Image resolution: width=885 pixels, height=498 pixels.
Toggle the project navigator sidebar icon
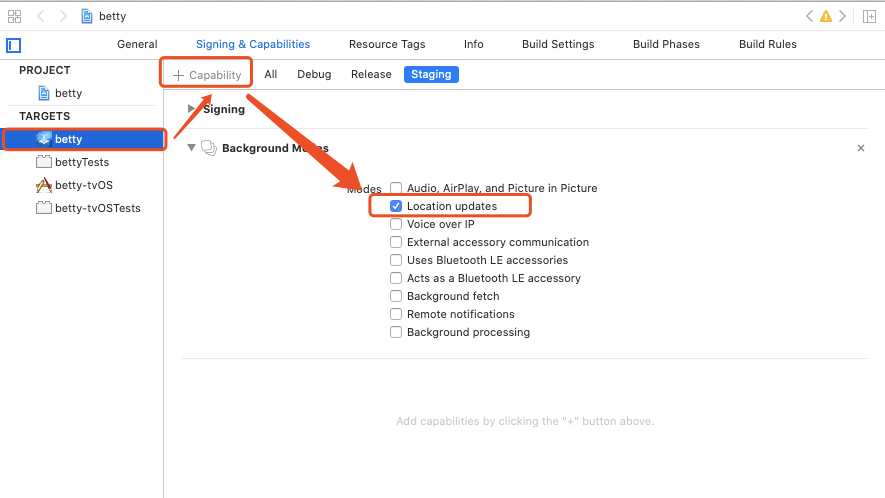(14, 45)
